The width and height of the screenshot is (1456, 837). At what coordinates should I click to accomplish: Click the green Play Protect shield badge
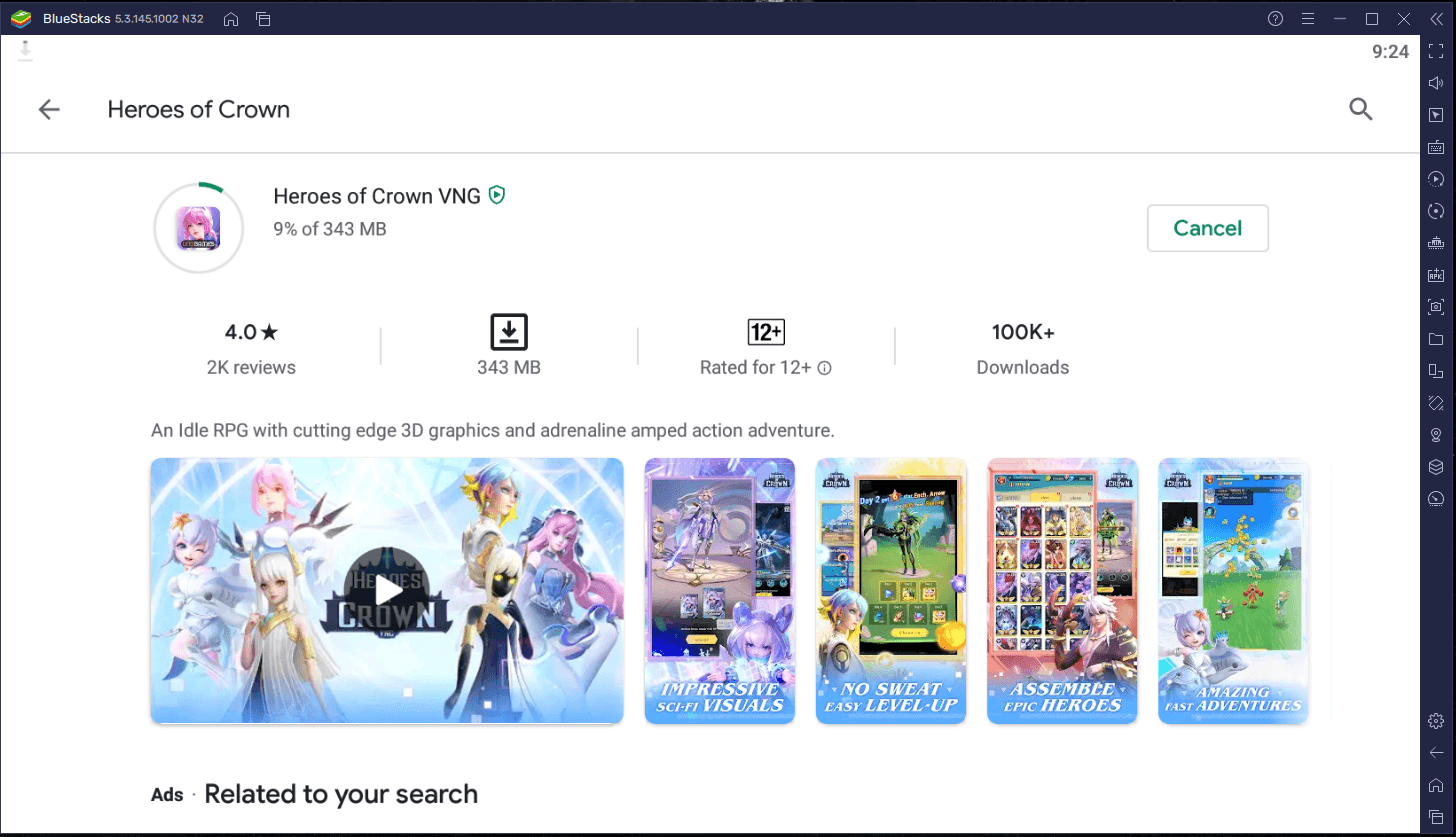click(497, 195)
